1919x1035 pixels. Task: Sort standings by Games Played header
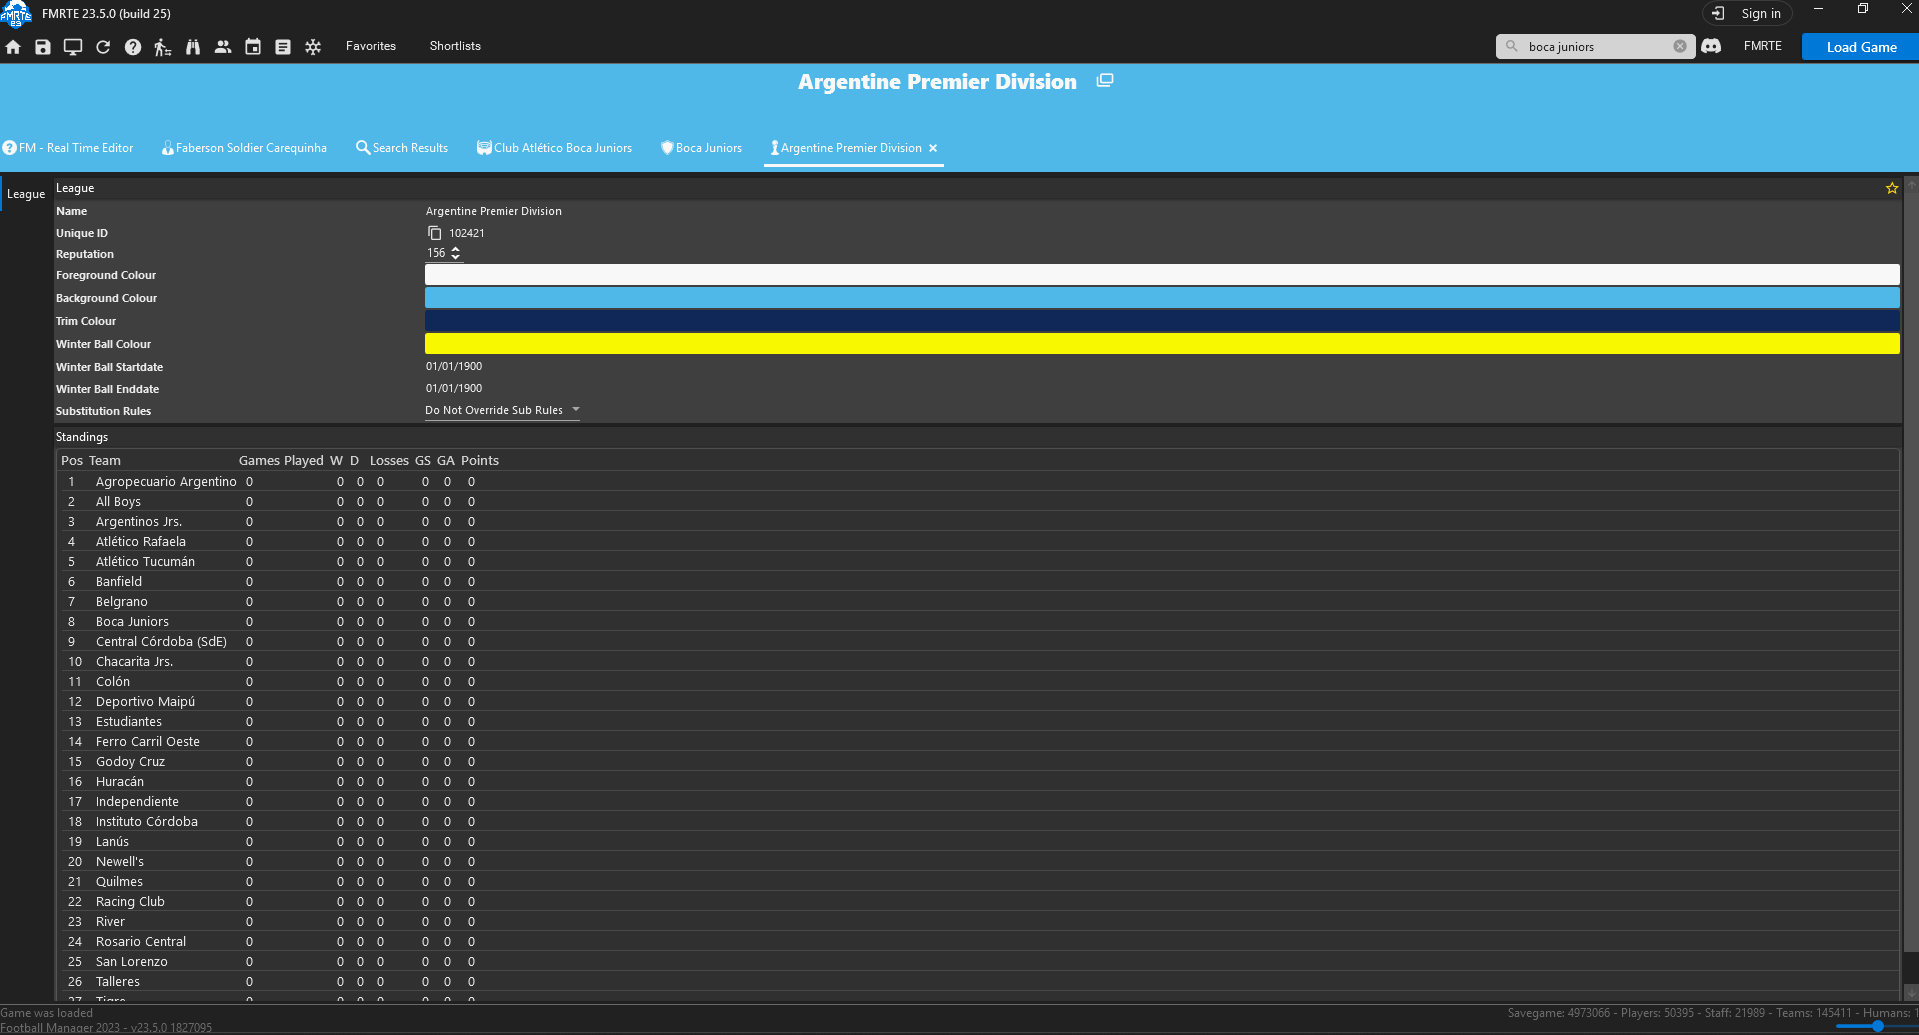(281, 461)
